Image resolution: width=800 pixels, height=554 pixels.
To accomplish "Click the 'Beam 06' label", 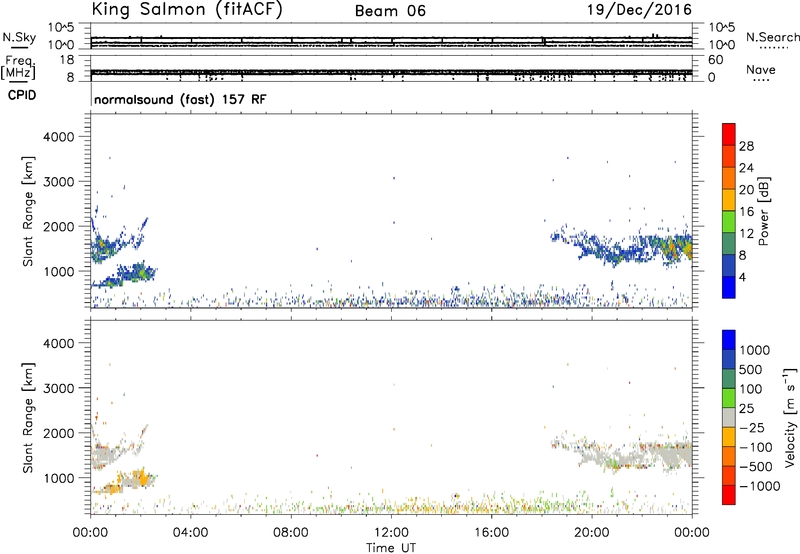I will tap(390, 11).
